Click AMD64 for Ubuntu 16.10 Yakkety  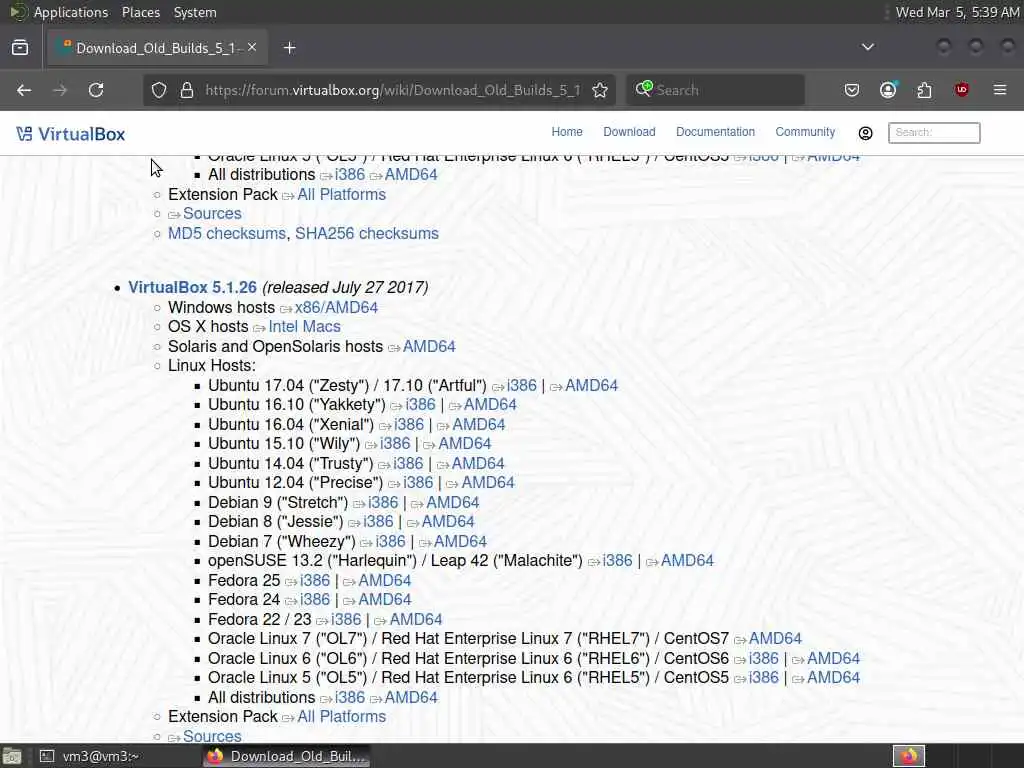(x=490, y=405)
